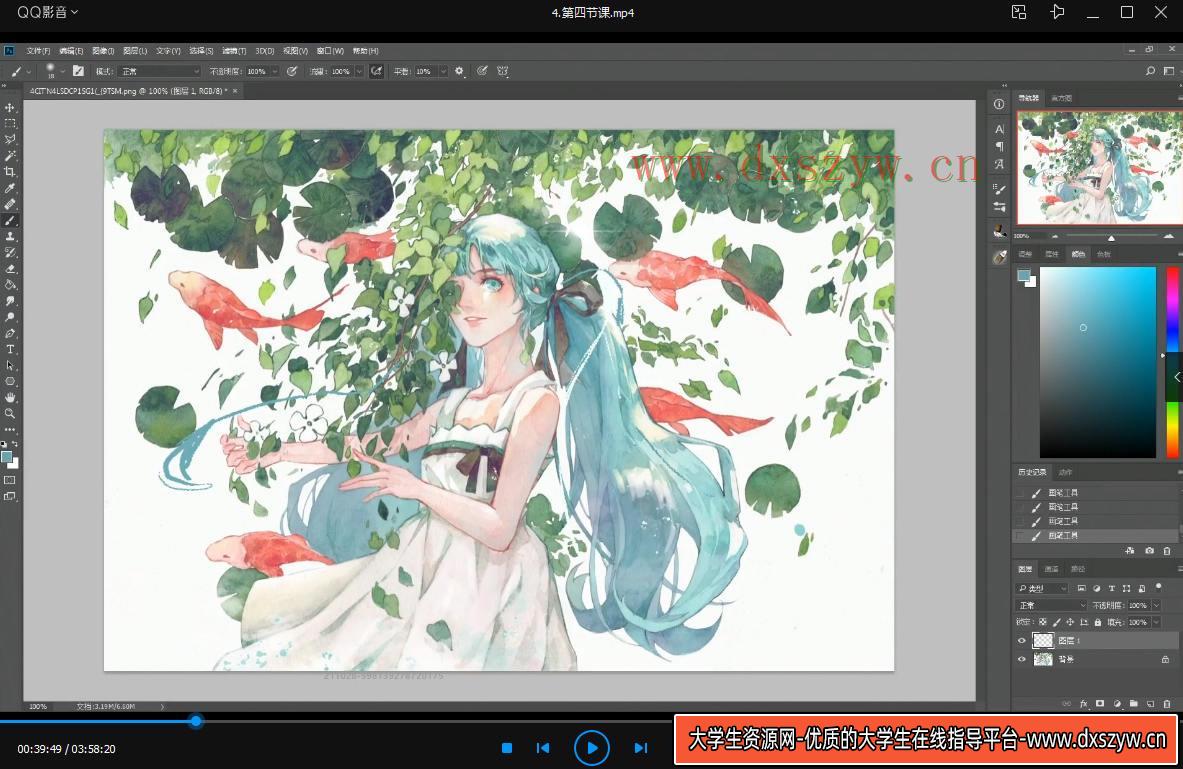
Task: Open the Glyphs panel icon
Action: point(999,164)
